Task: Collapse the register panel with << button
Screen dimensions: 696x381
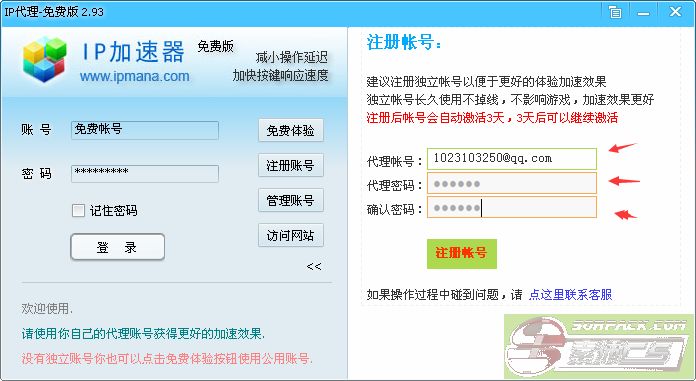Action: pos(314,266)
